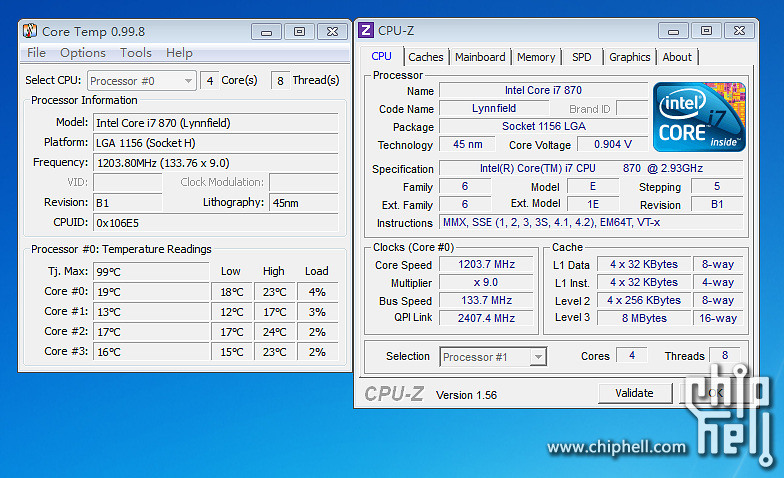Click the Core #2 temperature 17°C
784x478 pixels.
click(150, 332)
